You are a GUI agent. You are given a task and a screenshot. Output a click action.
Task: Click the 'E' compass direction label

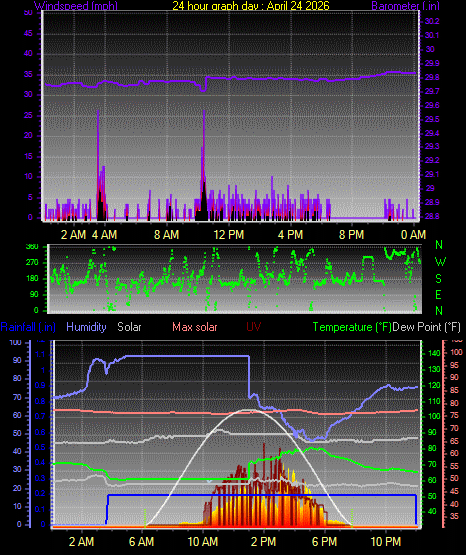click(438, 294)
